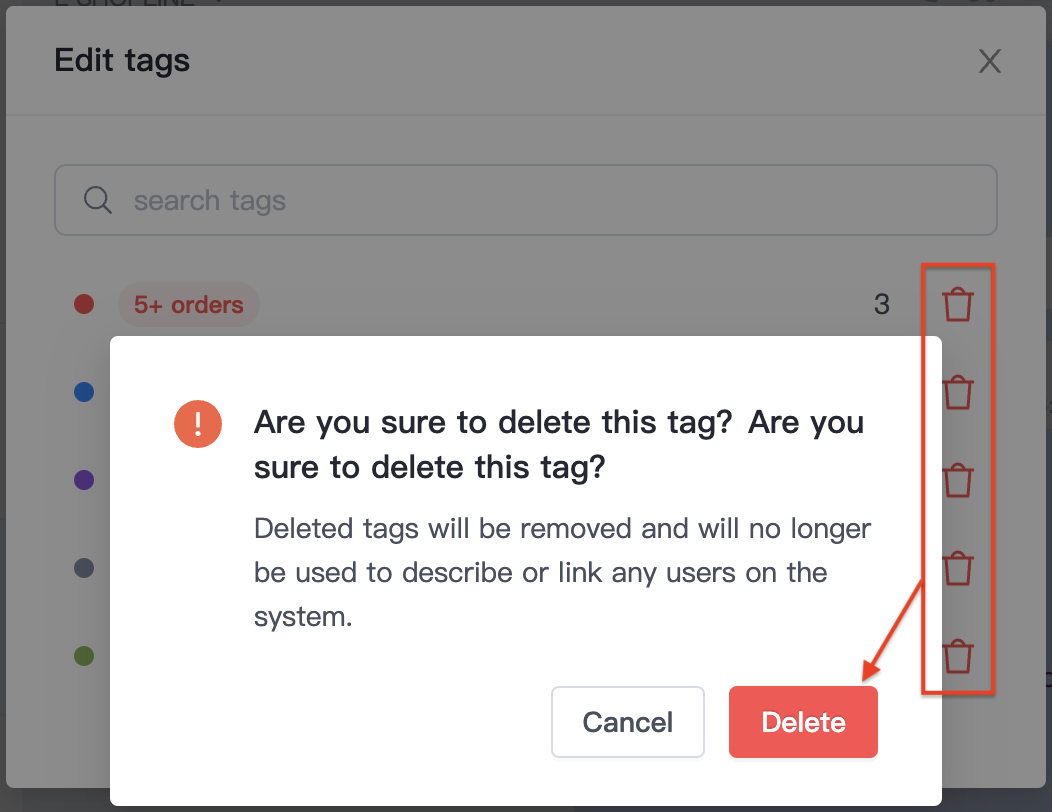The height and width of the screenshot is (812, 1052).
Task: Click the trash icon in the blue tag row
Action: [957, 393]
